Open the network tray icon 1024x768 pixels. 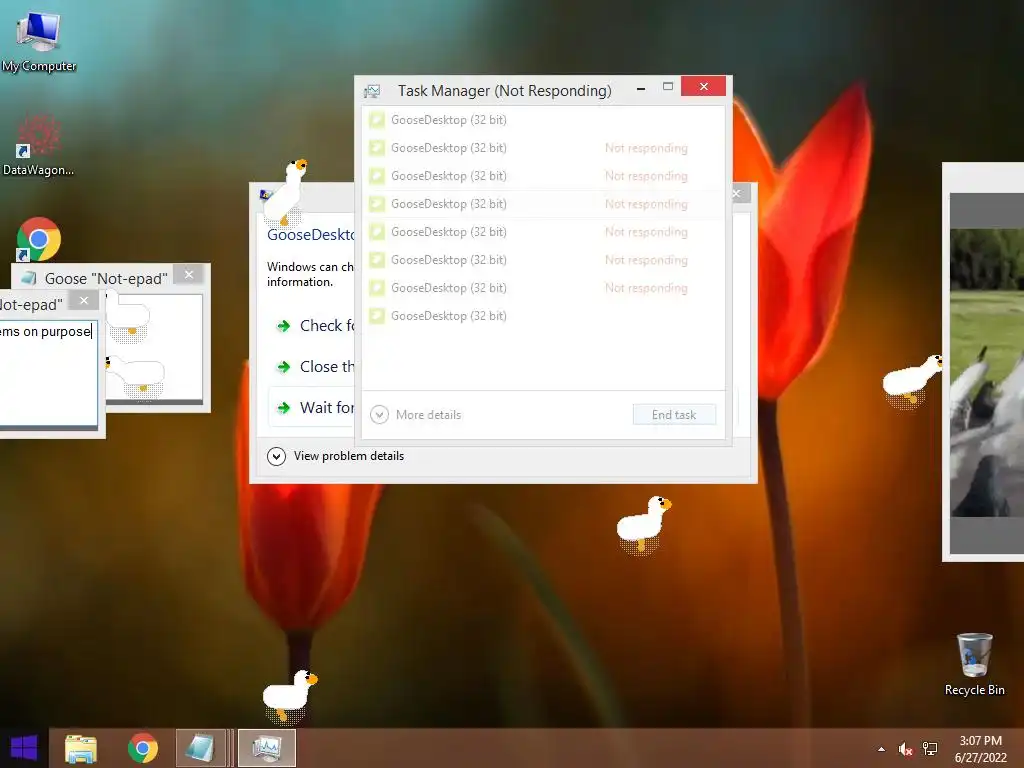click(930, 749)
